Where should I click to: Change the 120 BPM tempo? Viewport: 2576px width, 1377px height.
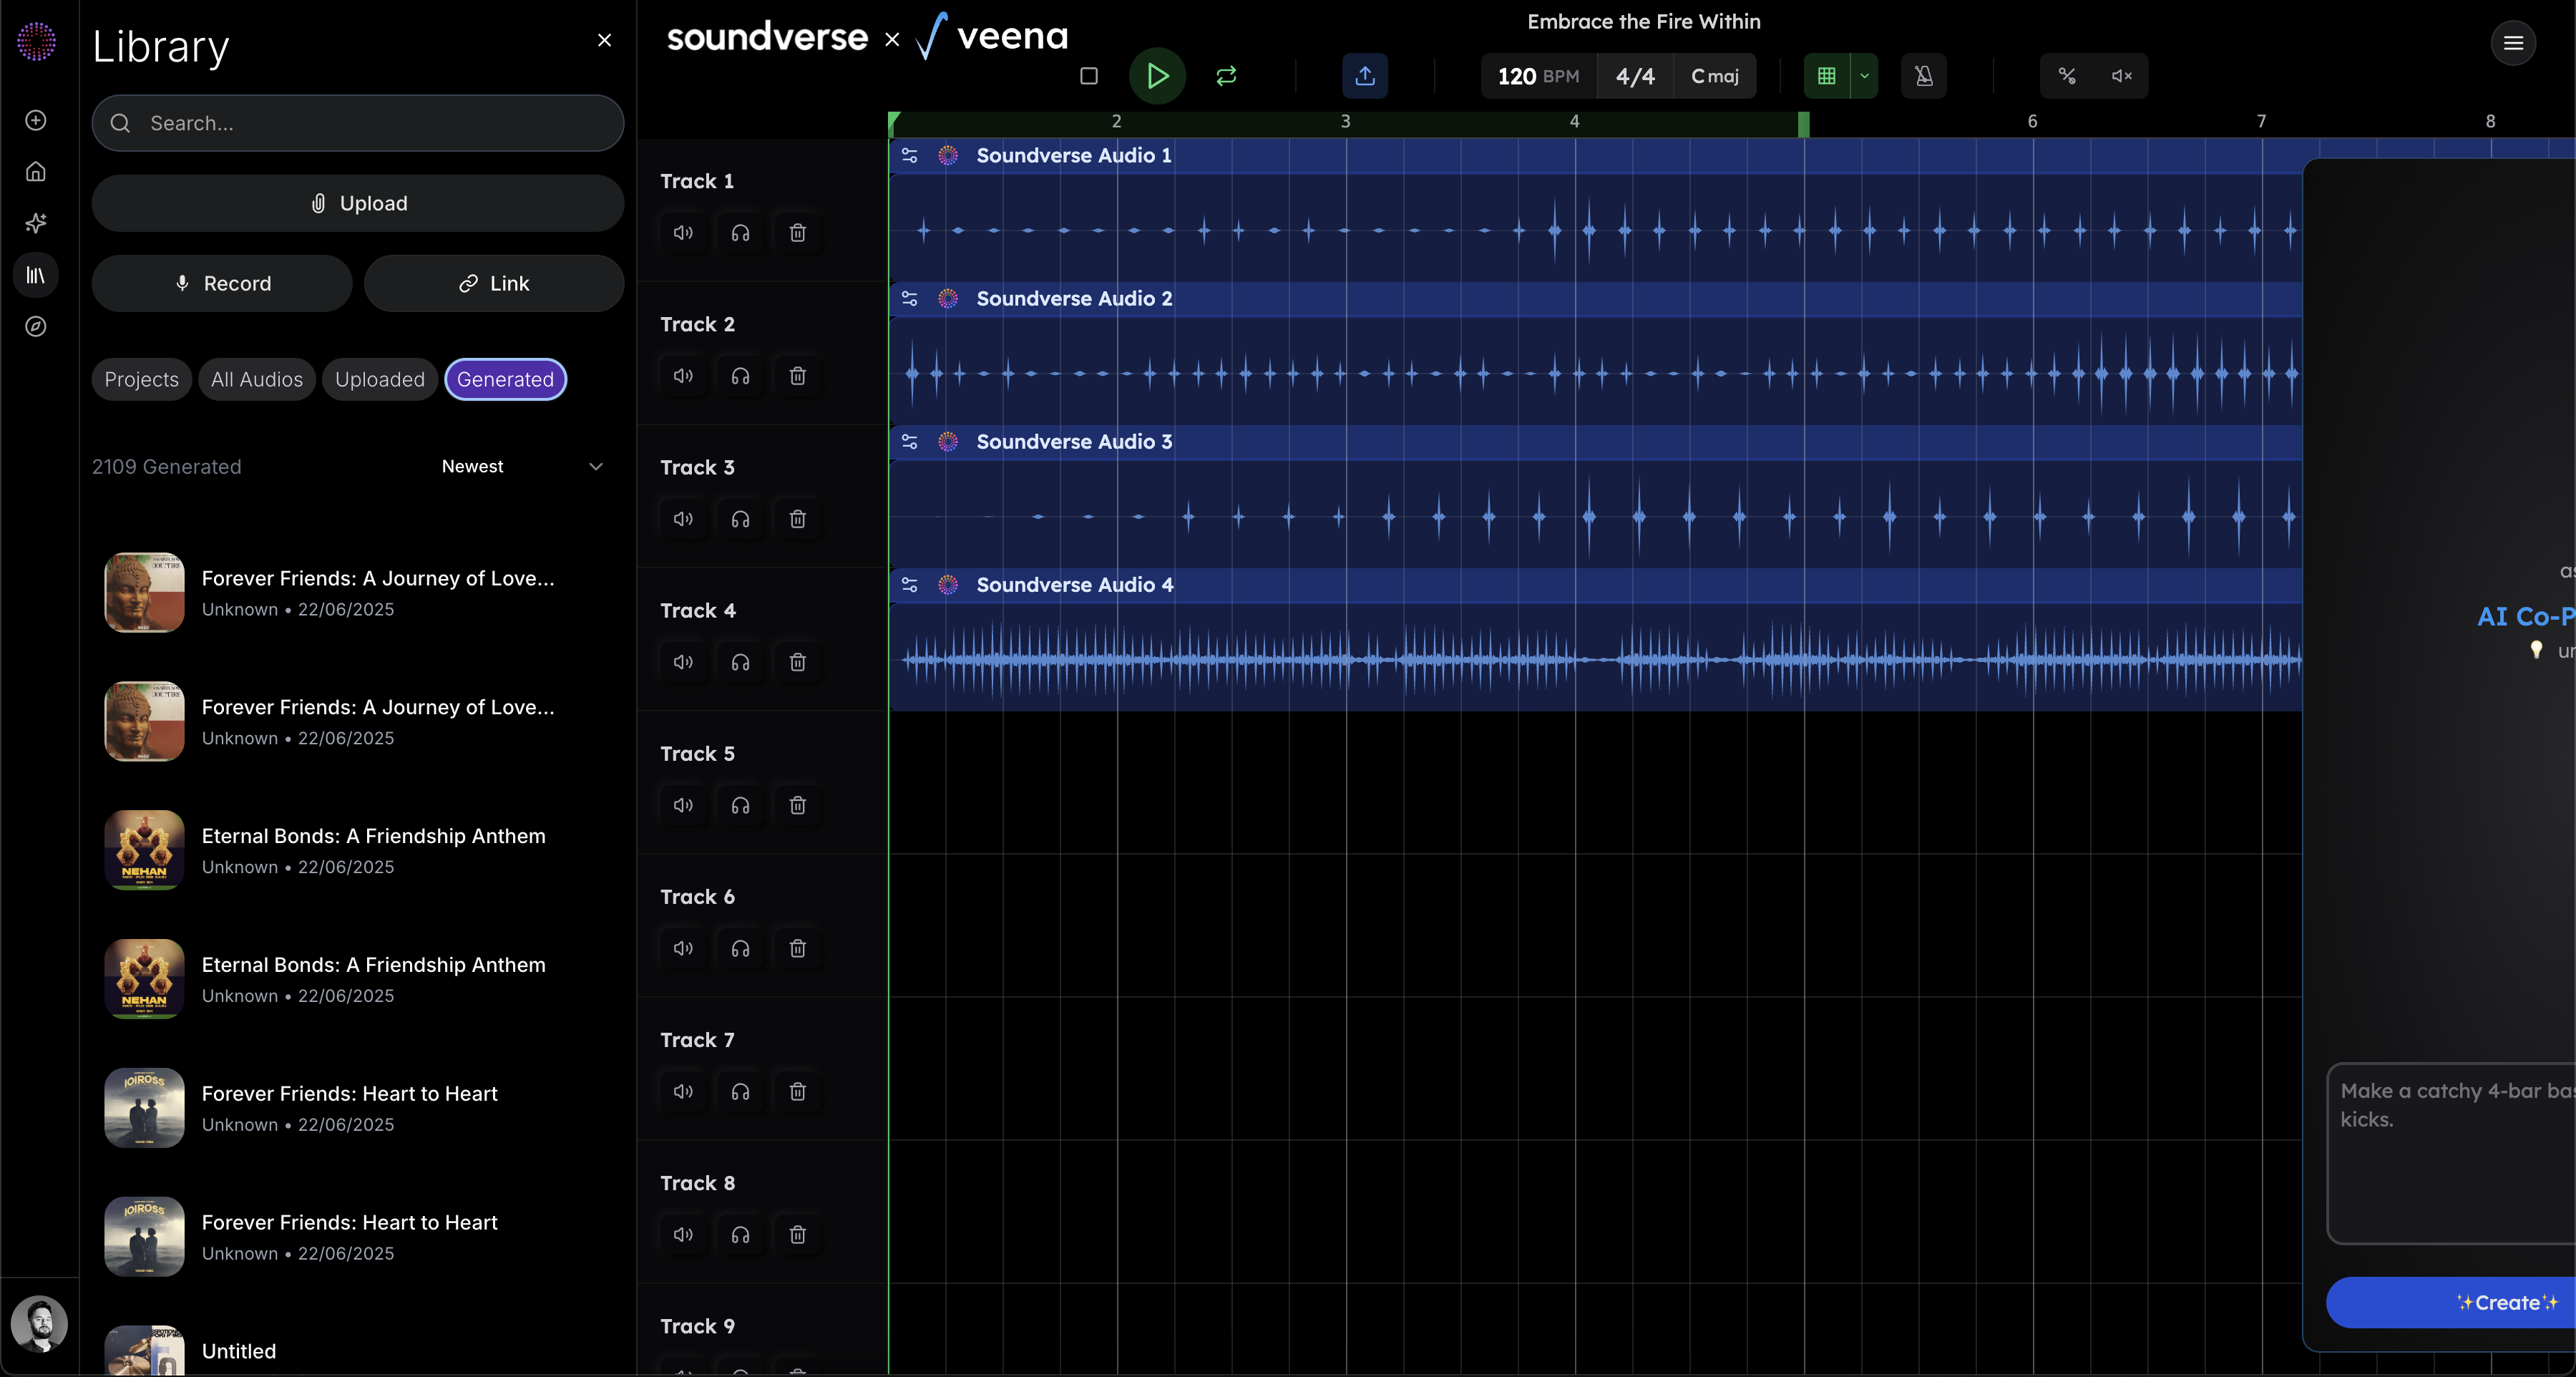(x=1539, y=76)
